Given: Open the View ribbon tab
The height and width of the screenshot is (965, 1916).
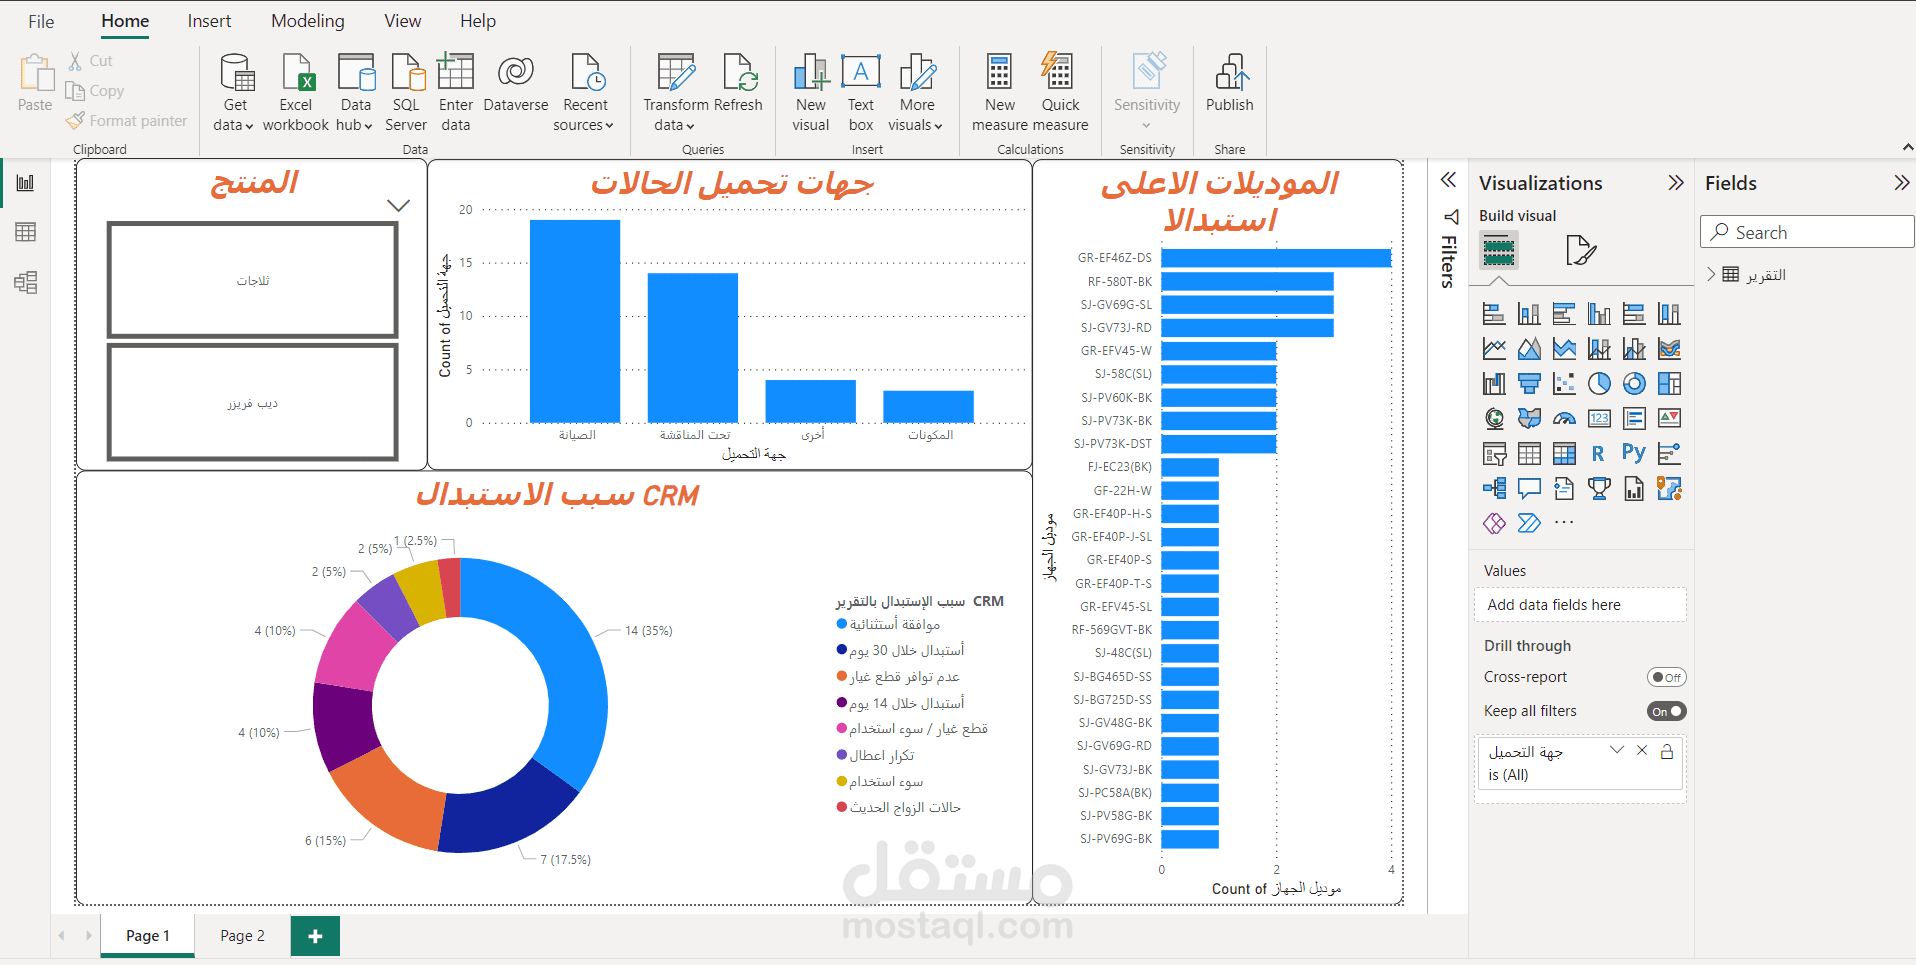Looking at the screenshot, I should click(402, 21).
